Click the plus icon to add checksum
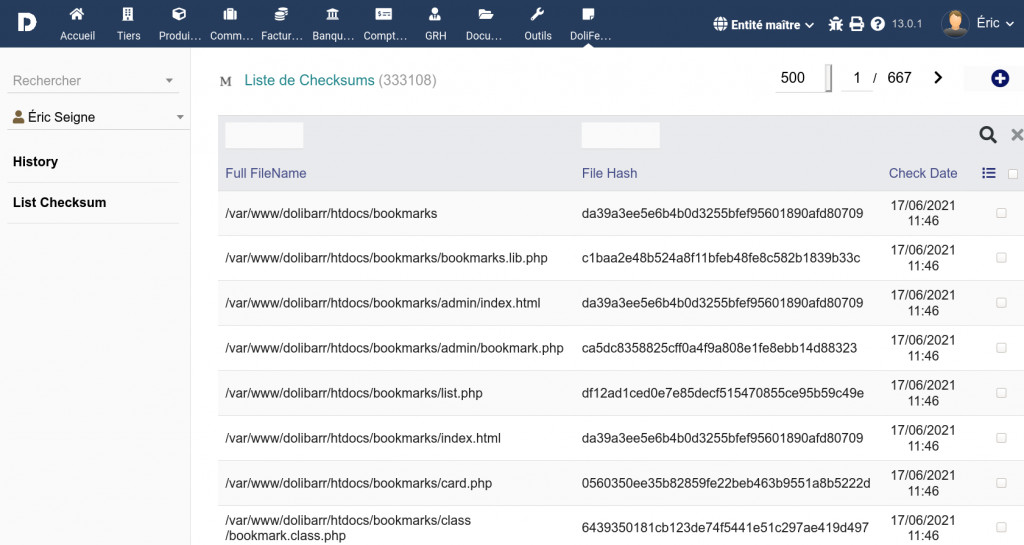 [999, 78]
